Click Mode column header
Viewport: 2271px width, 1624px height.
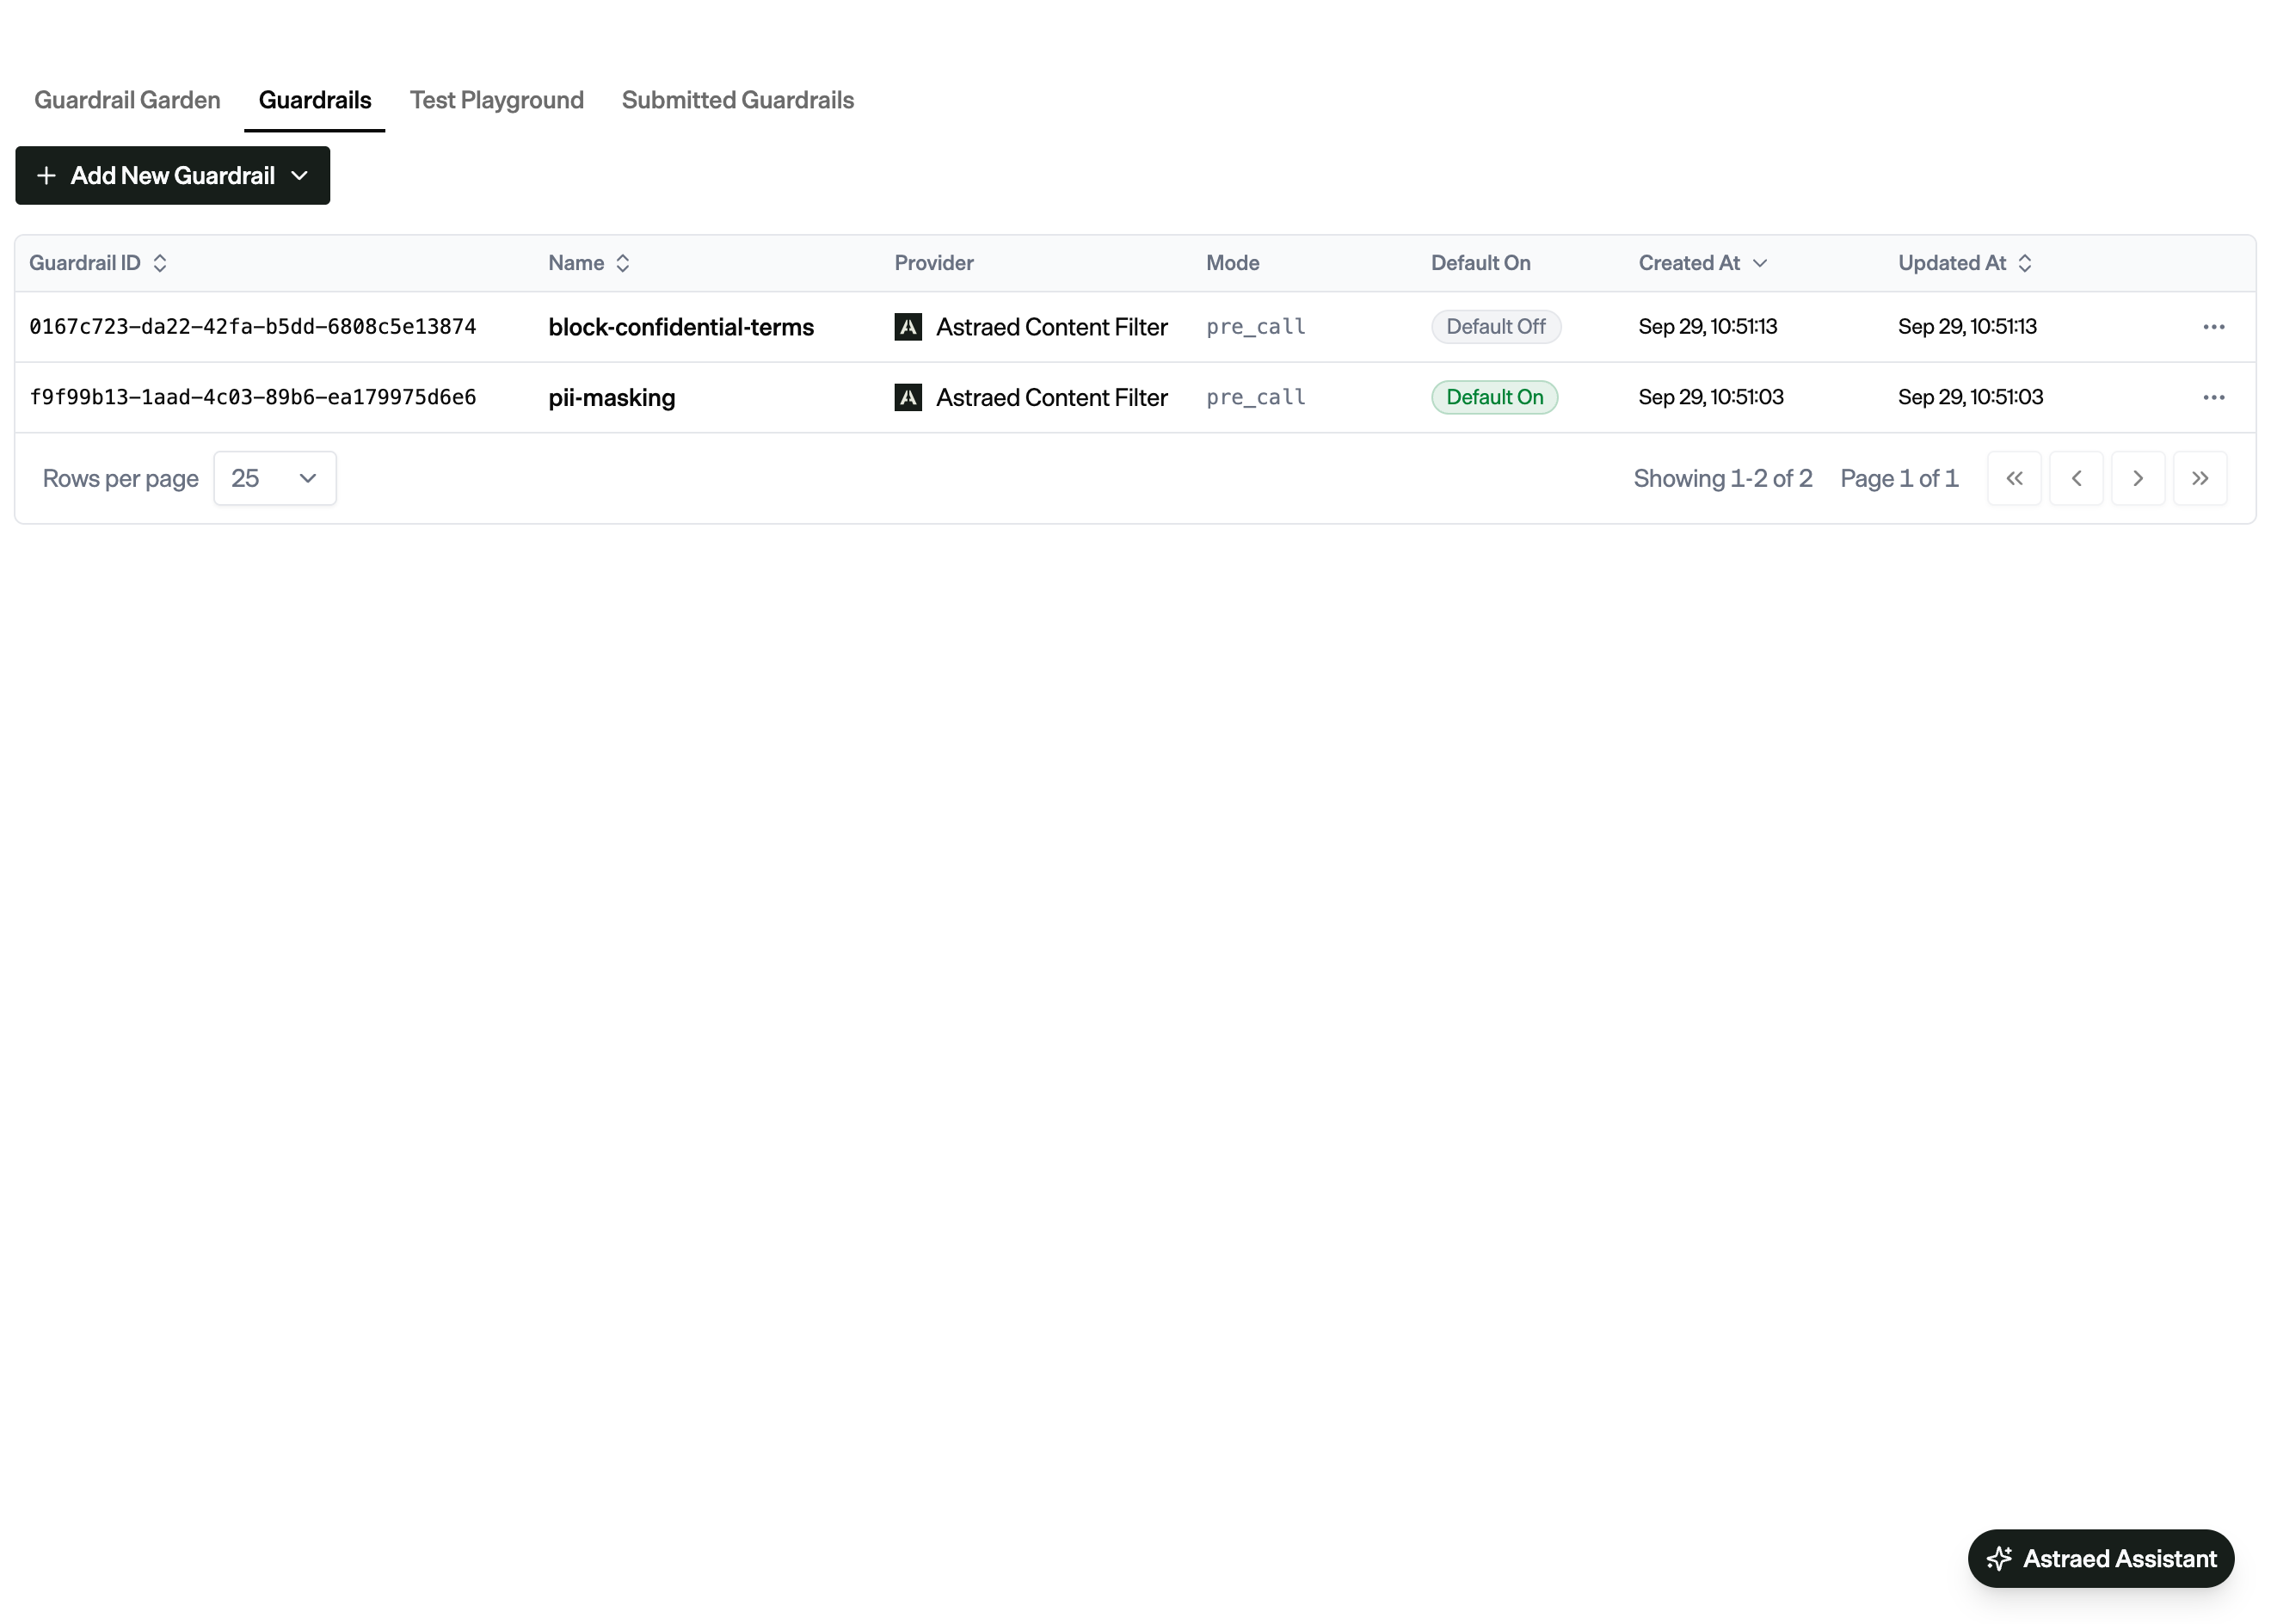(1232, 263)
